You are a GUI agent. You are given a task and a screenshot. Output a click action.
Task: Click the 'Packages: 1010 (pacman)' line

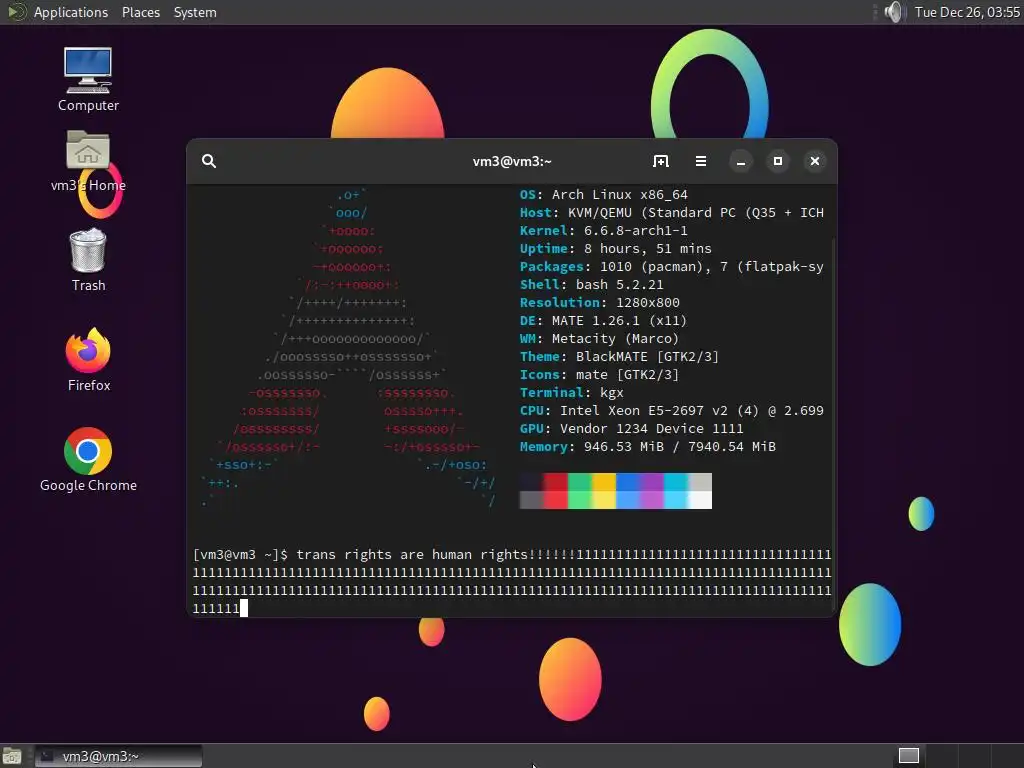pos(672,266)
